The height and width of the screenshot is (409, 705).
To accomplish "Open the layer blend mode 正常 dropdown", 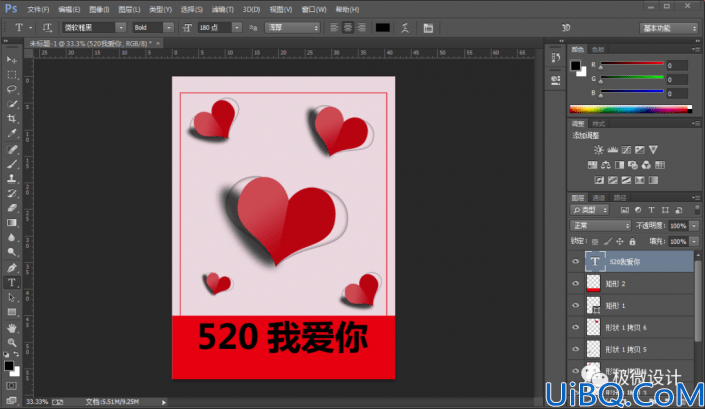I will point(600,226).
